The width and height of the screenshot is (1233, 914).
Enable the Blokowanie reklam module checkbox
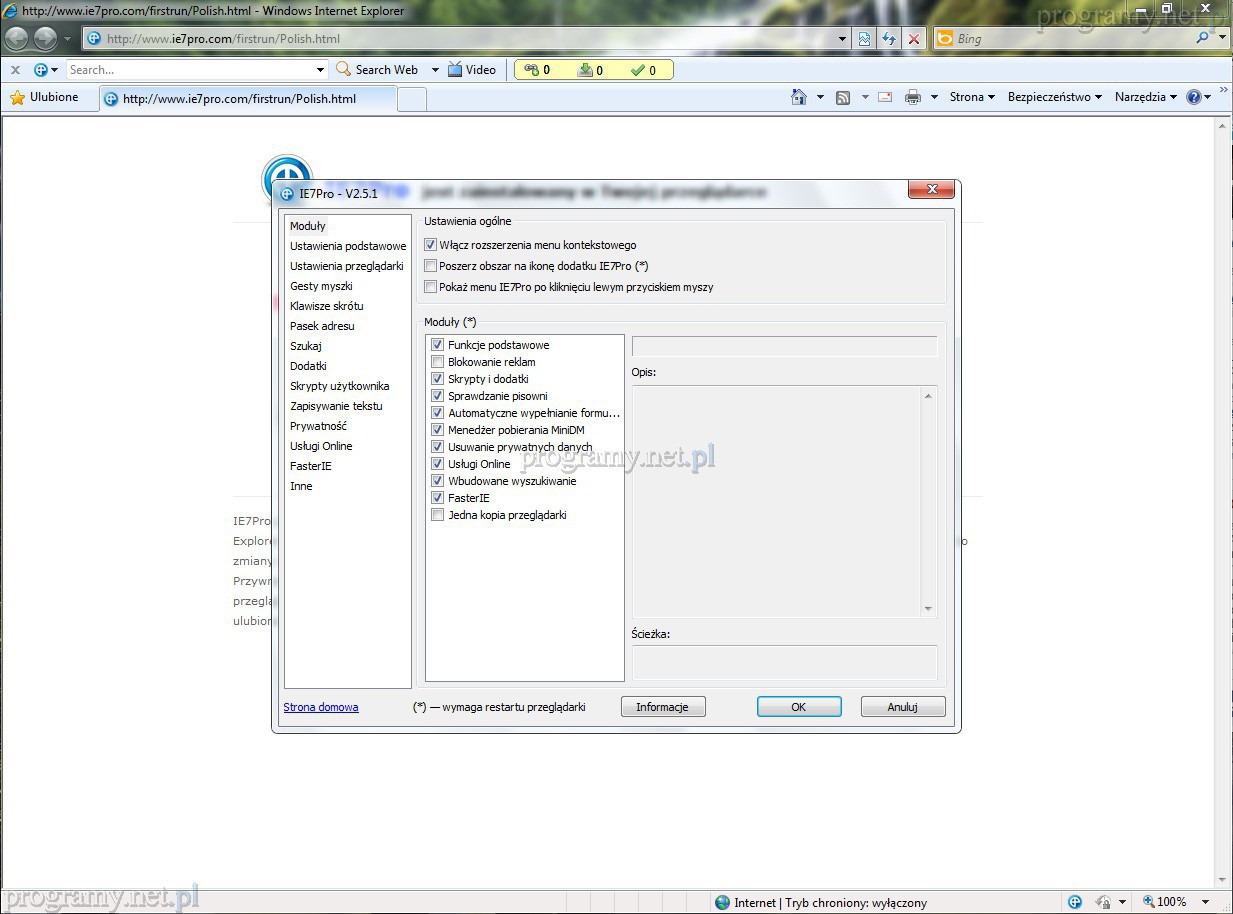pos(437,362)
